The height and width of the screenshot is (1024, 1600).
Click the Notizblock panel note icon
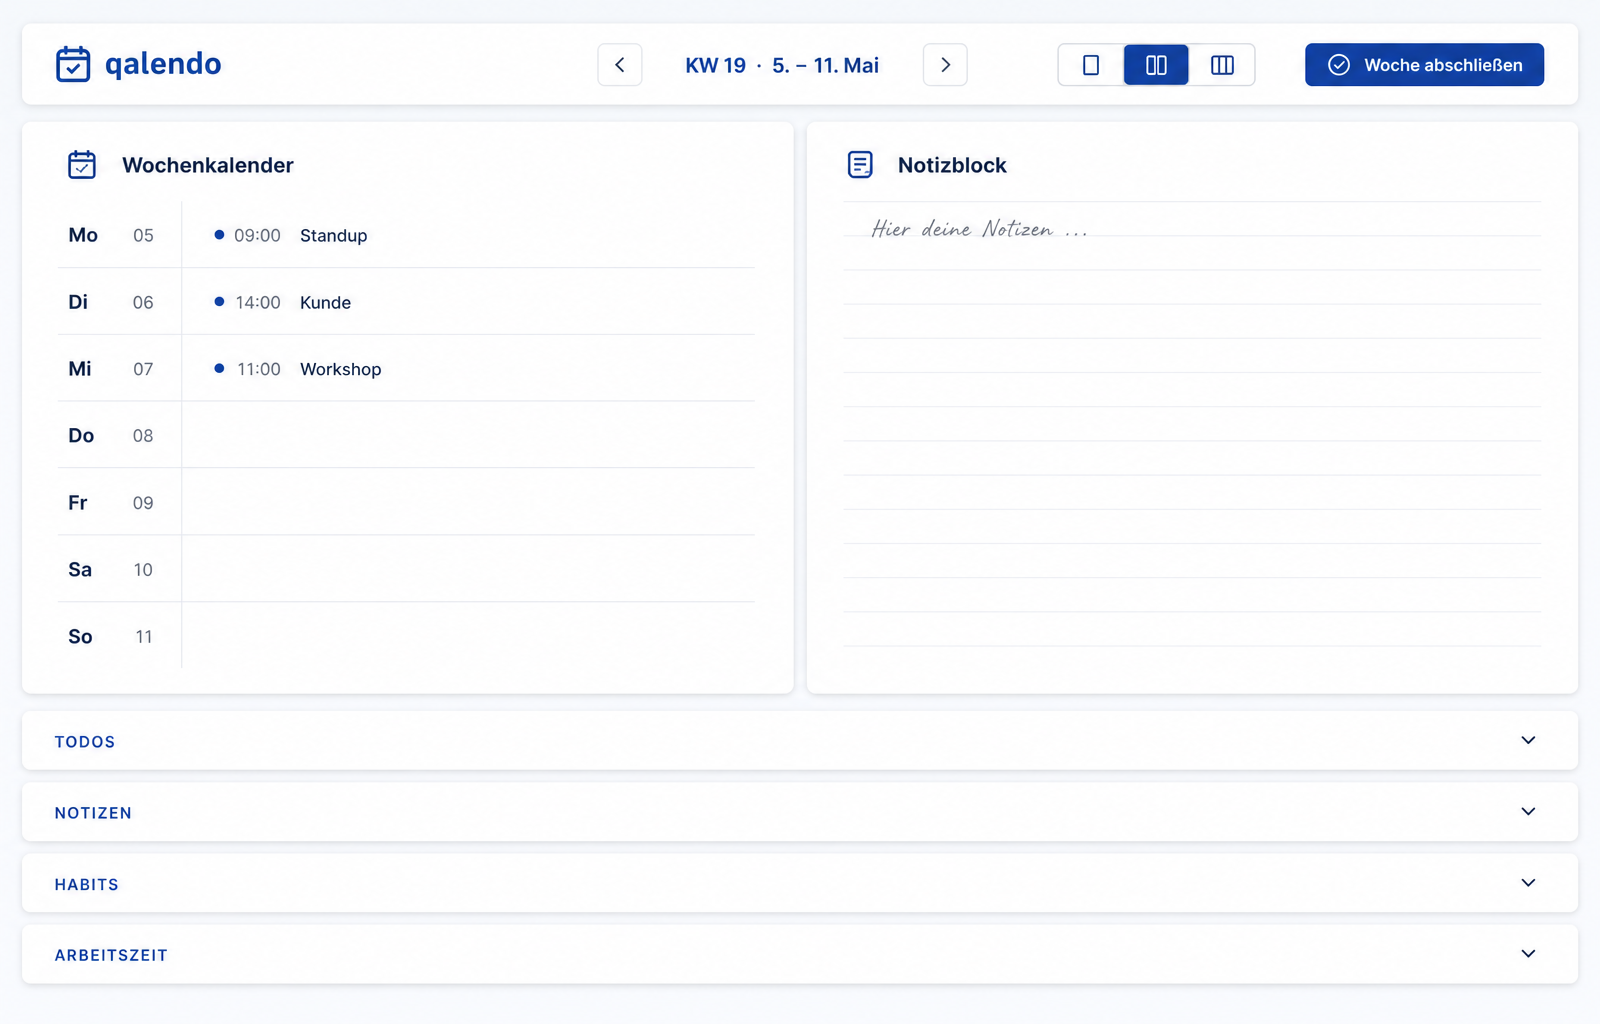pyautogui.click(x=860, y=165)
